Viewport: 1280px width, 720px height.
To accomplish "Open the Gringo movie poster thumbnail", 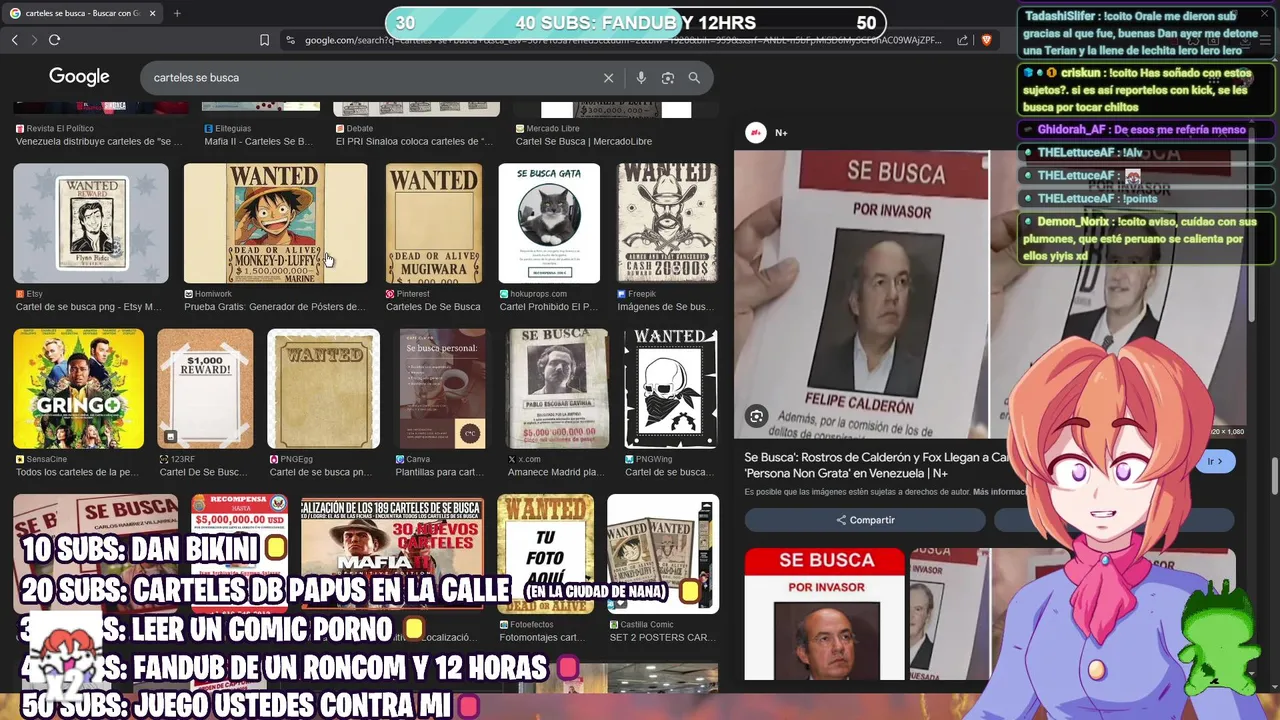I will (x=78, y=388).
